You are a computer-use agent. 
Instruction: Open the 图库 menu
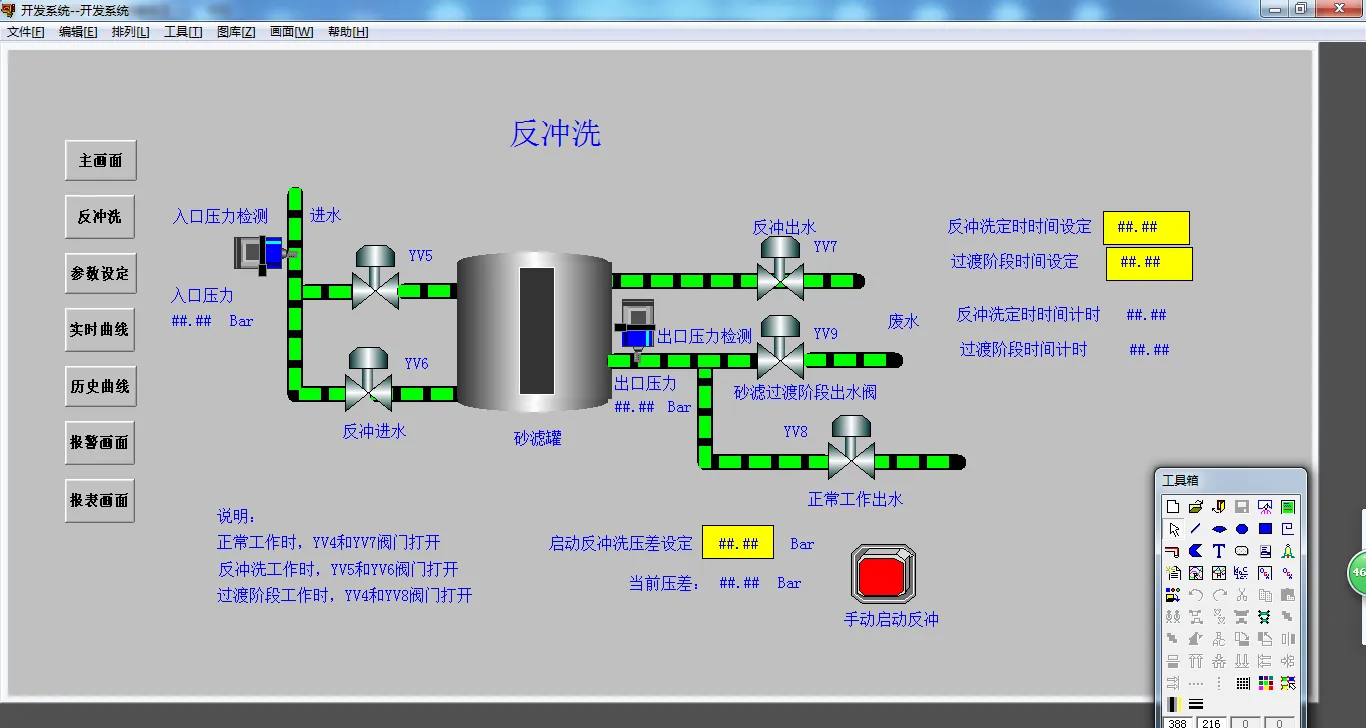point(236,31)
